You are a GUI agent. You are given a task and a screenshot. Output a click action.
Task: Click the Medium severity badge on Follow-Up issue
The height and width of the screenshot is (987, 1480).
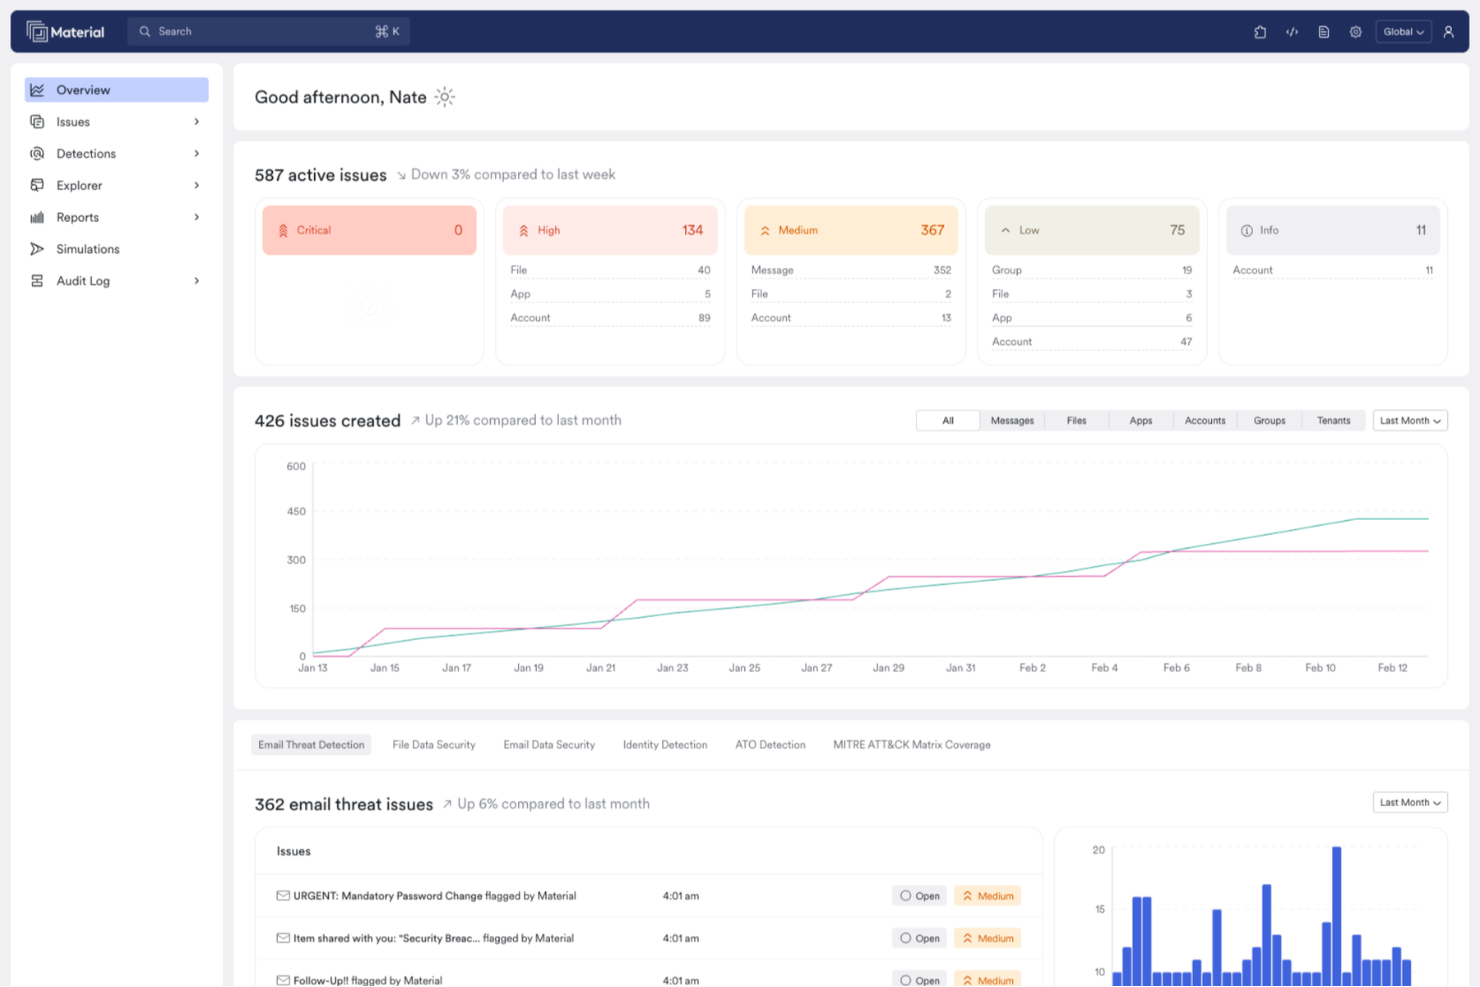(x=986, y=979)
